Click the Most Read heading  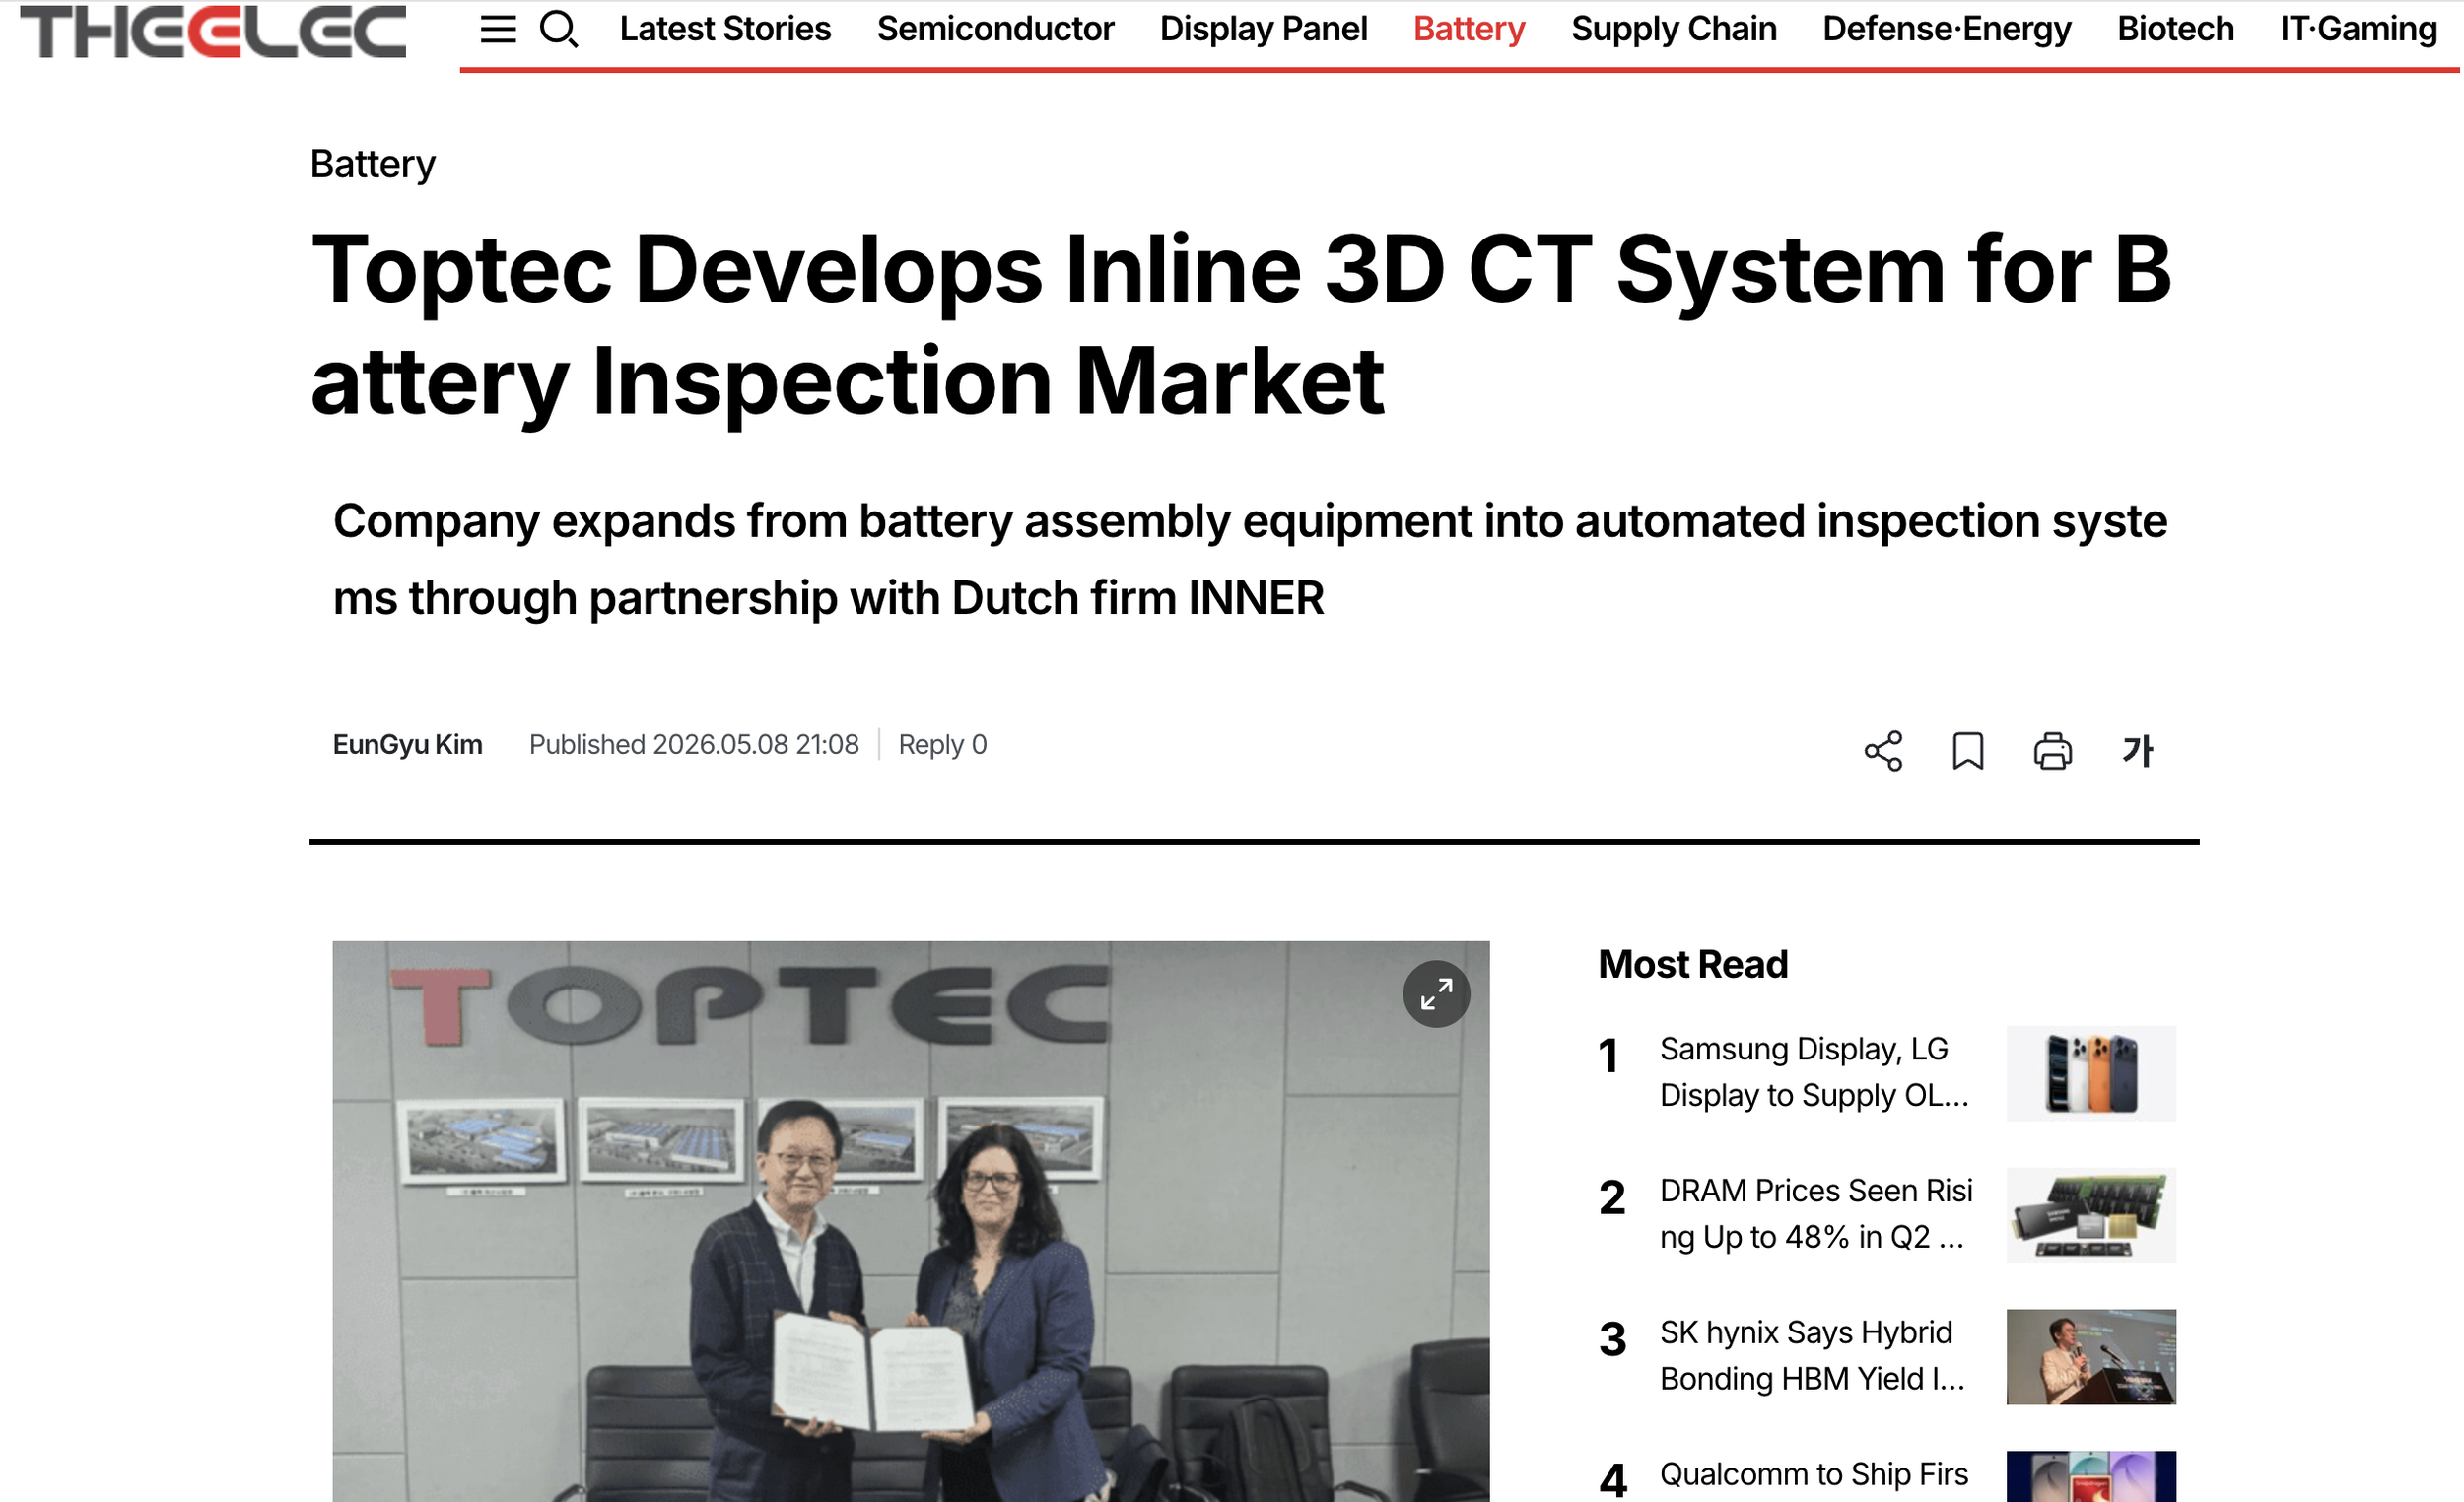(x=1693, y=964)
